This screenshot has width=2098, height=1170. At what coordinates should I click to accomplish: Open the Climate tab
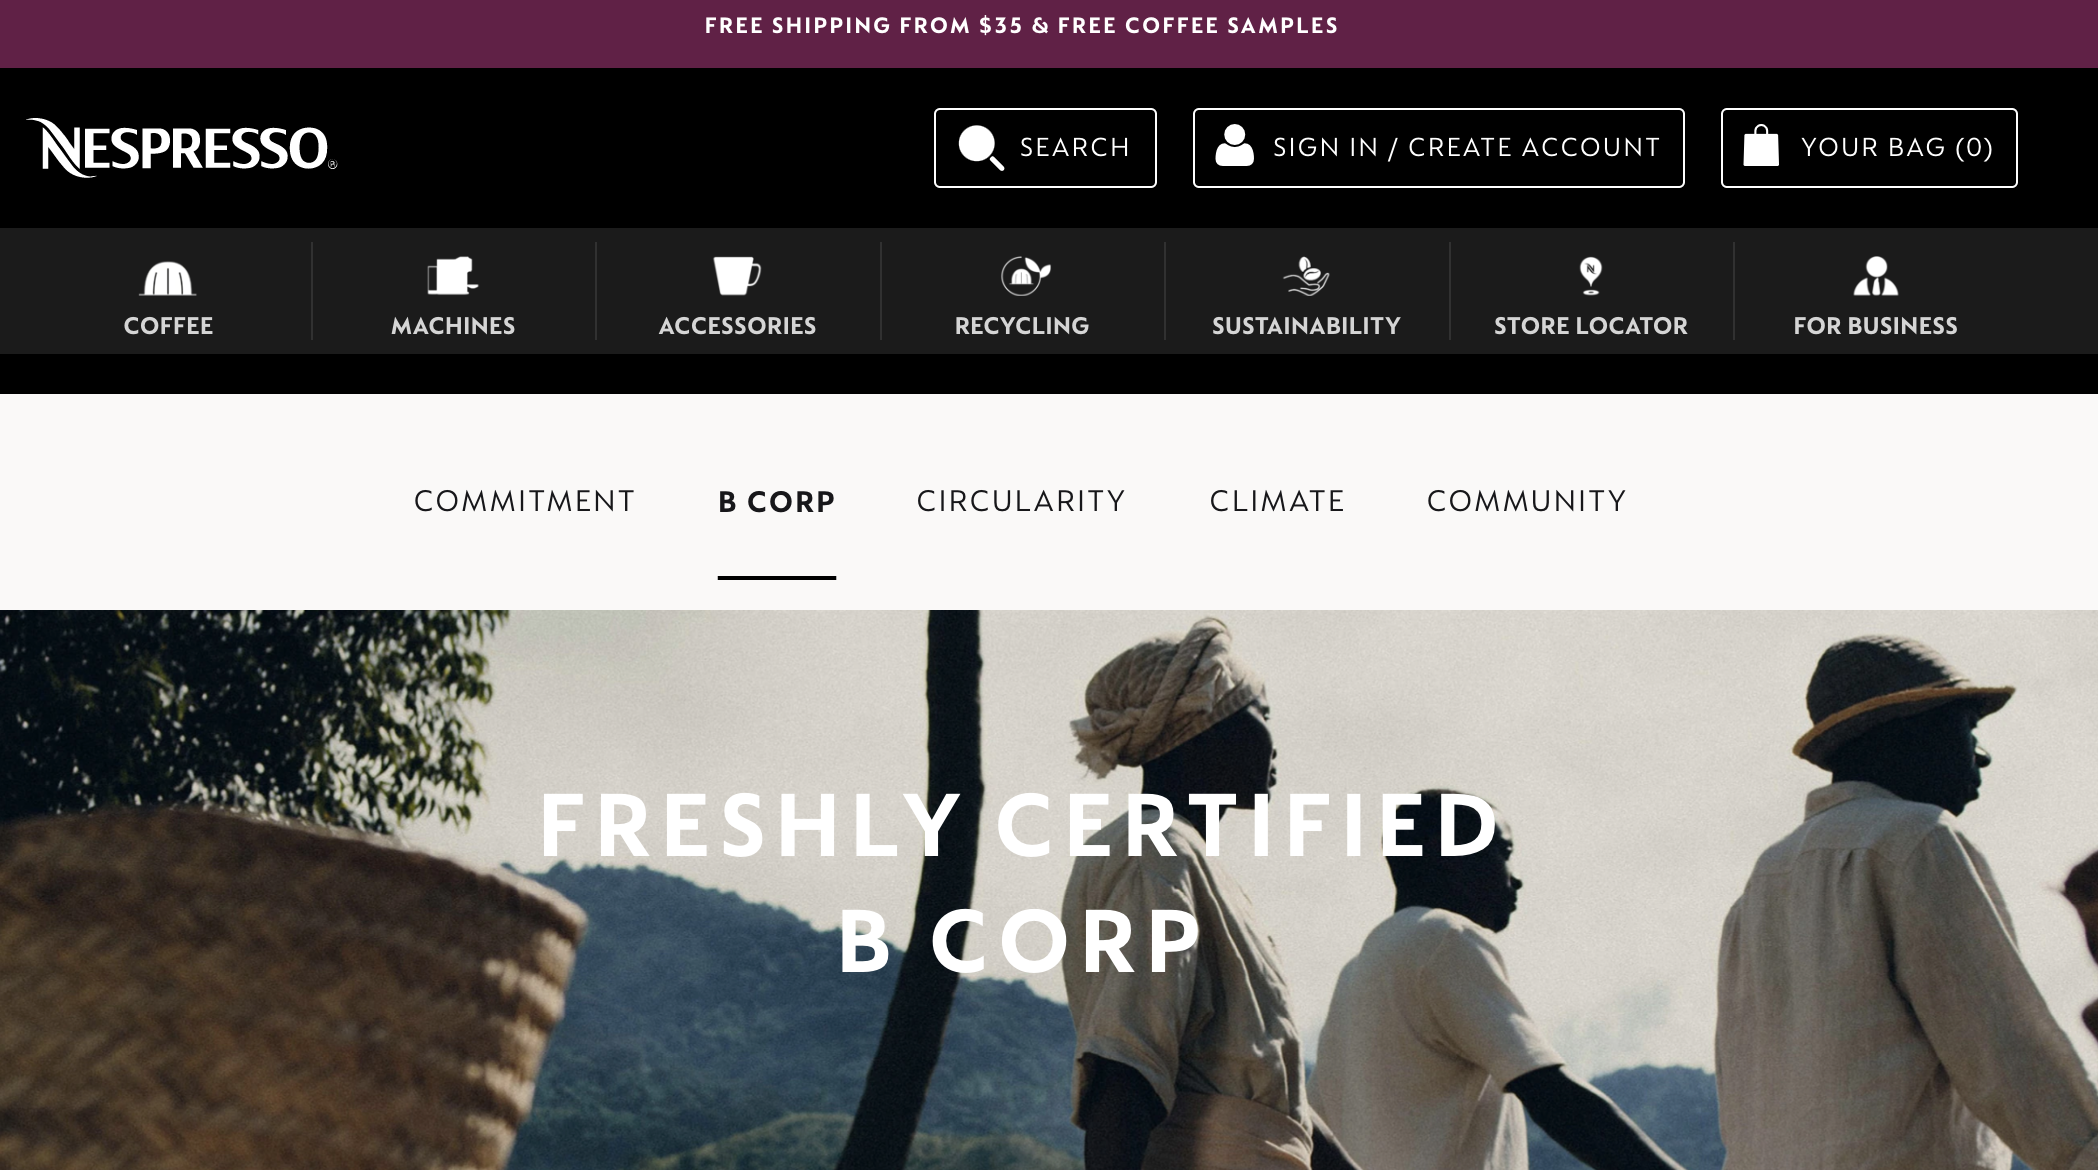click(1277, 501)
